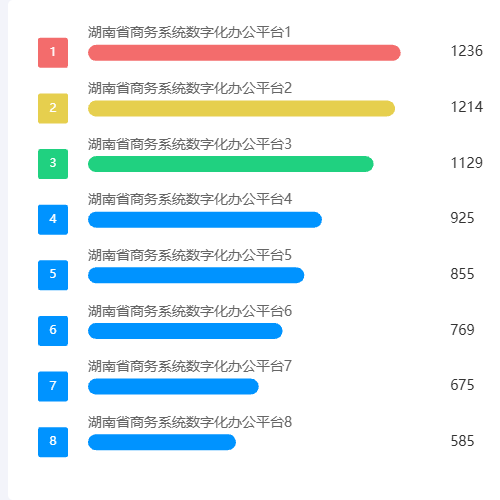Open 湖南省商务系统数字化办公平台1 label
This screenshot has width=500, height=500.
click(x=190, y=32)
